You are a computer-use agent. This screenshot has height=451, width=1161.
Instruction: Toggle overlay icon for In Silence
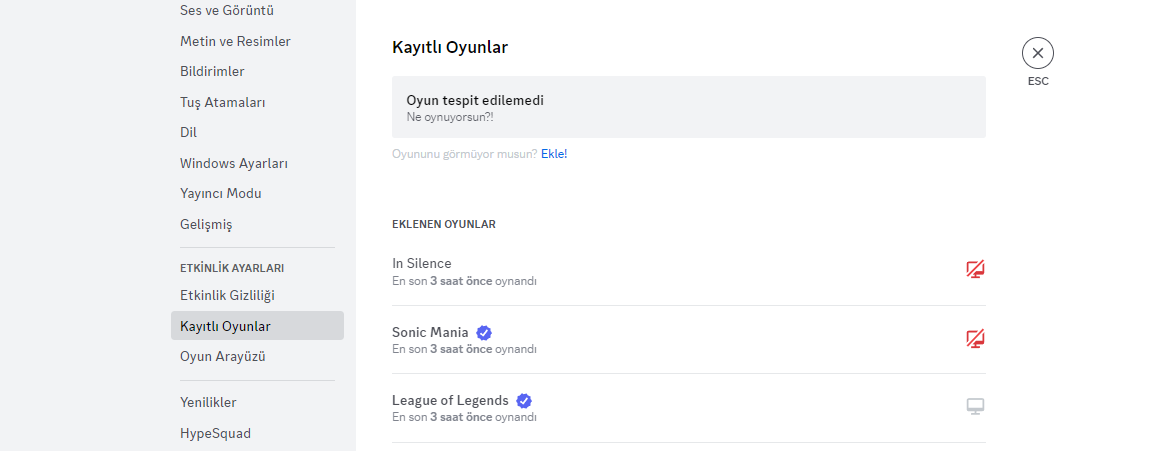[975, 269]
